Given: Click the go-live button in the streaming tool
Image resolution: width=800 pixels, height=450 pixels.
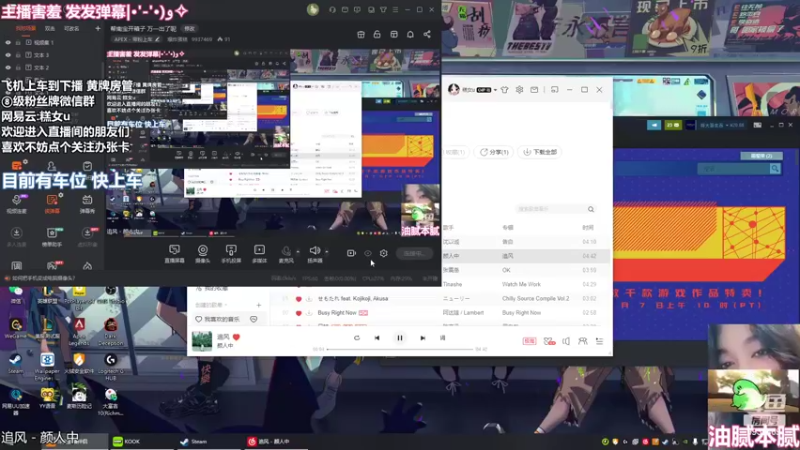Looking at the screenshot, I should [x=414, y=253].
